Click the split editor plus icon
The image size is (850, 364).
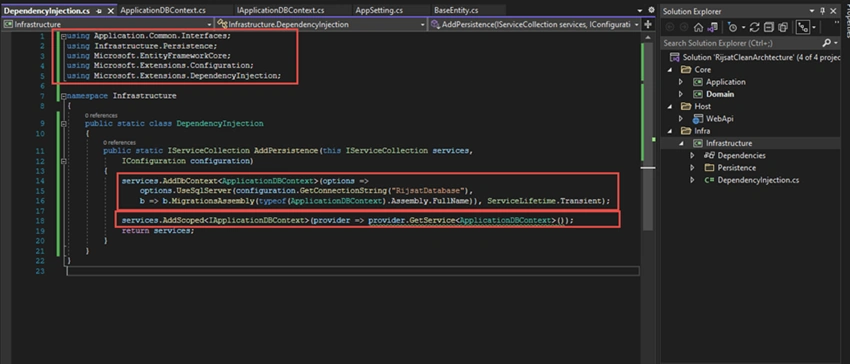click(648, 24)
